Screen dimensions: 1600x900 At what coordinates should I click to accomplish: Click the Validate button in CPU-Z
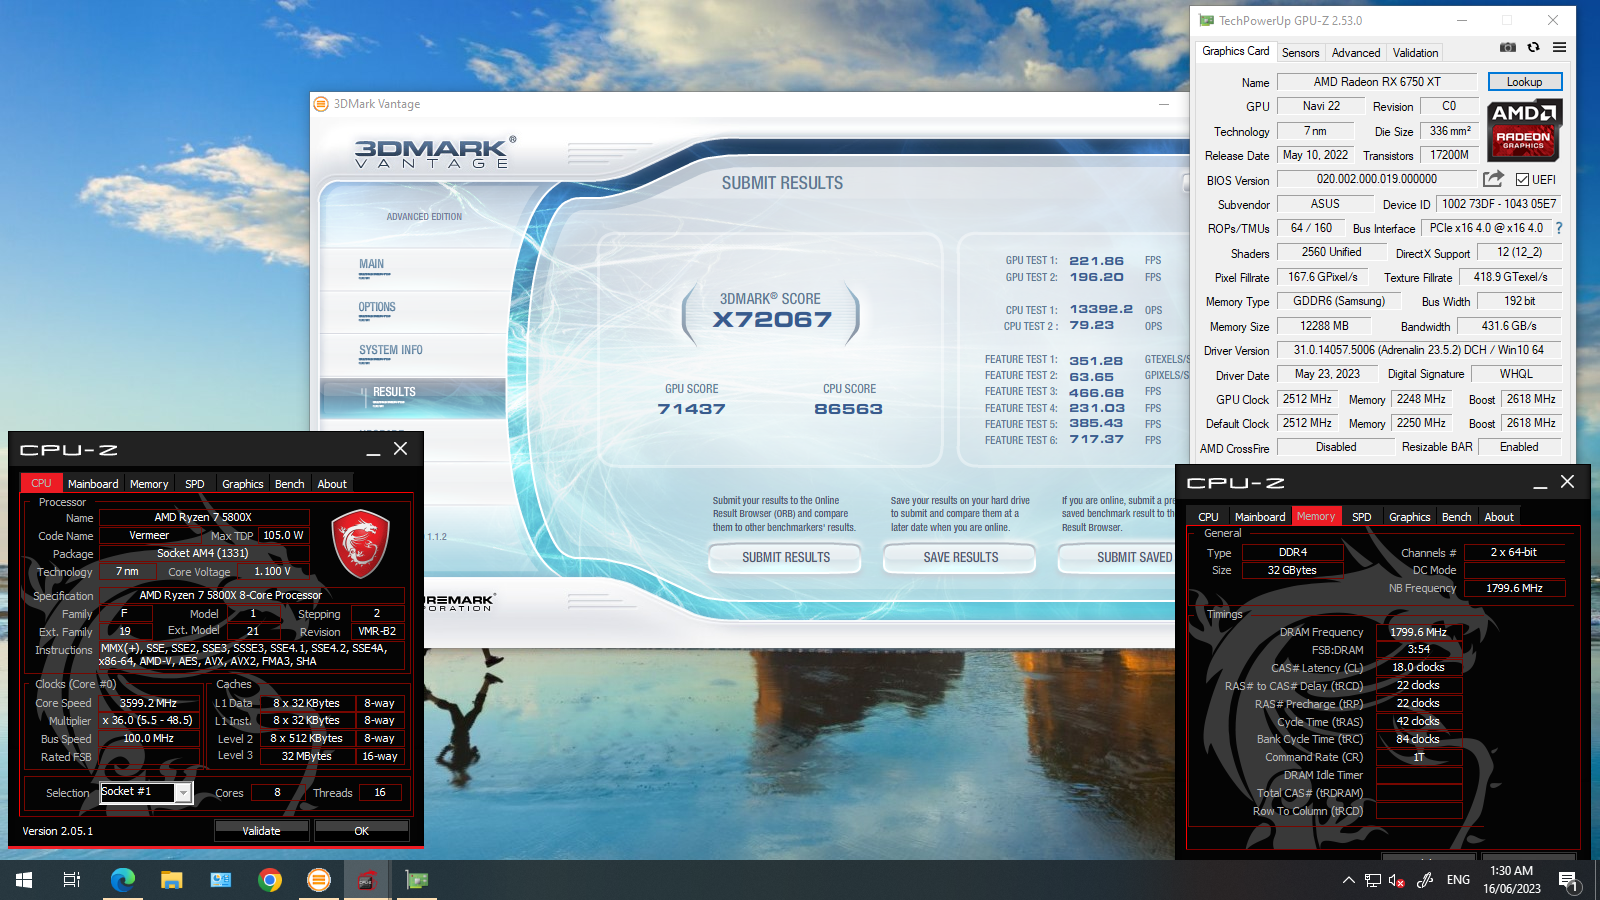pos(261,831)
